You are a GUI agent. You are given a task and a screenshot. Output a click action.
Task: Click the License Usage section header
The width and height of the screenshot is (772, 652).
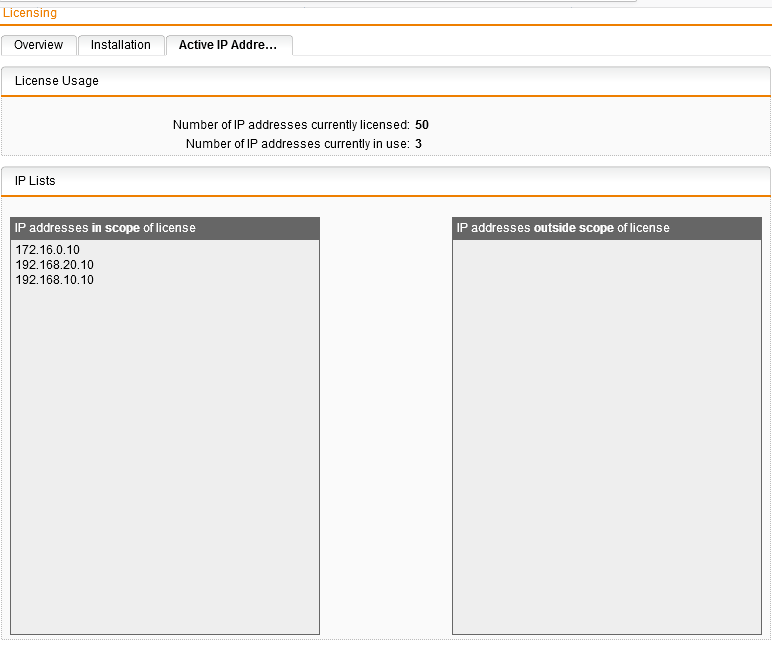tap(56, 81)
